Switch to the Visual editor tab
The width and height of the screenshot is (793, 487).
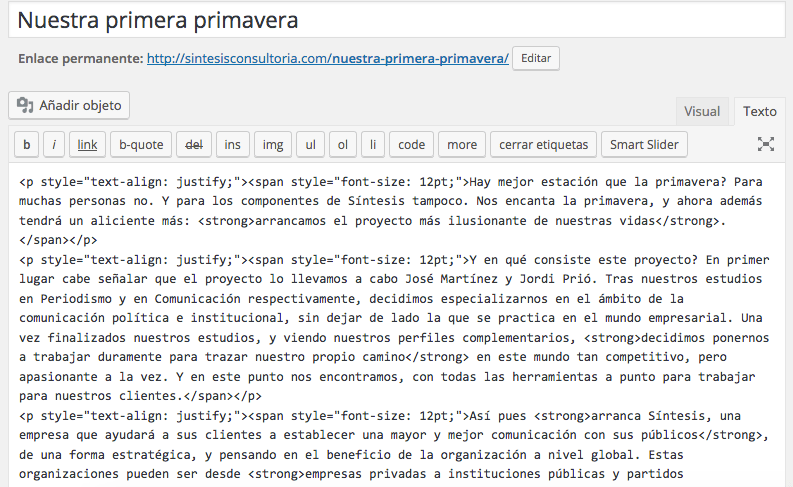[702, 111]
